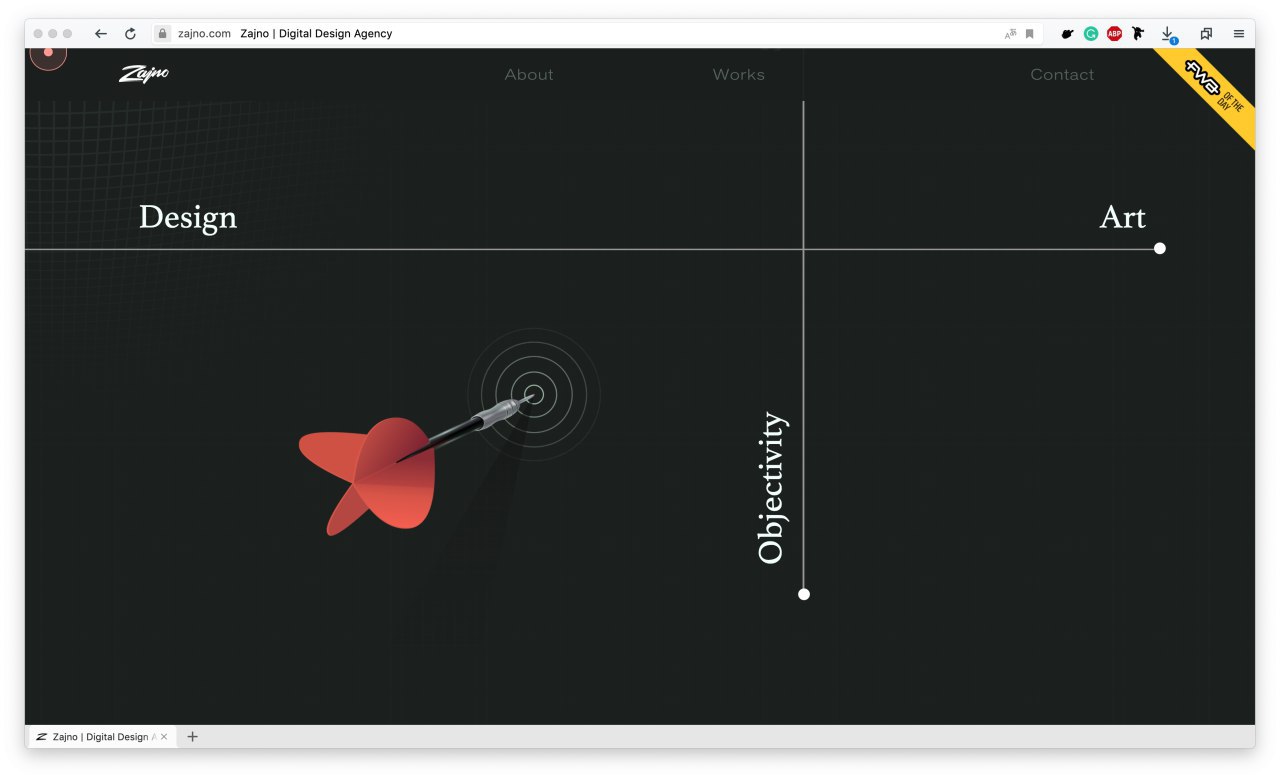Open the Works menu item
Image resolution: width=1280 pixels, height=779 pixels.
click(x=739, y=75)
